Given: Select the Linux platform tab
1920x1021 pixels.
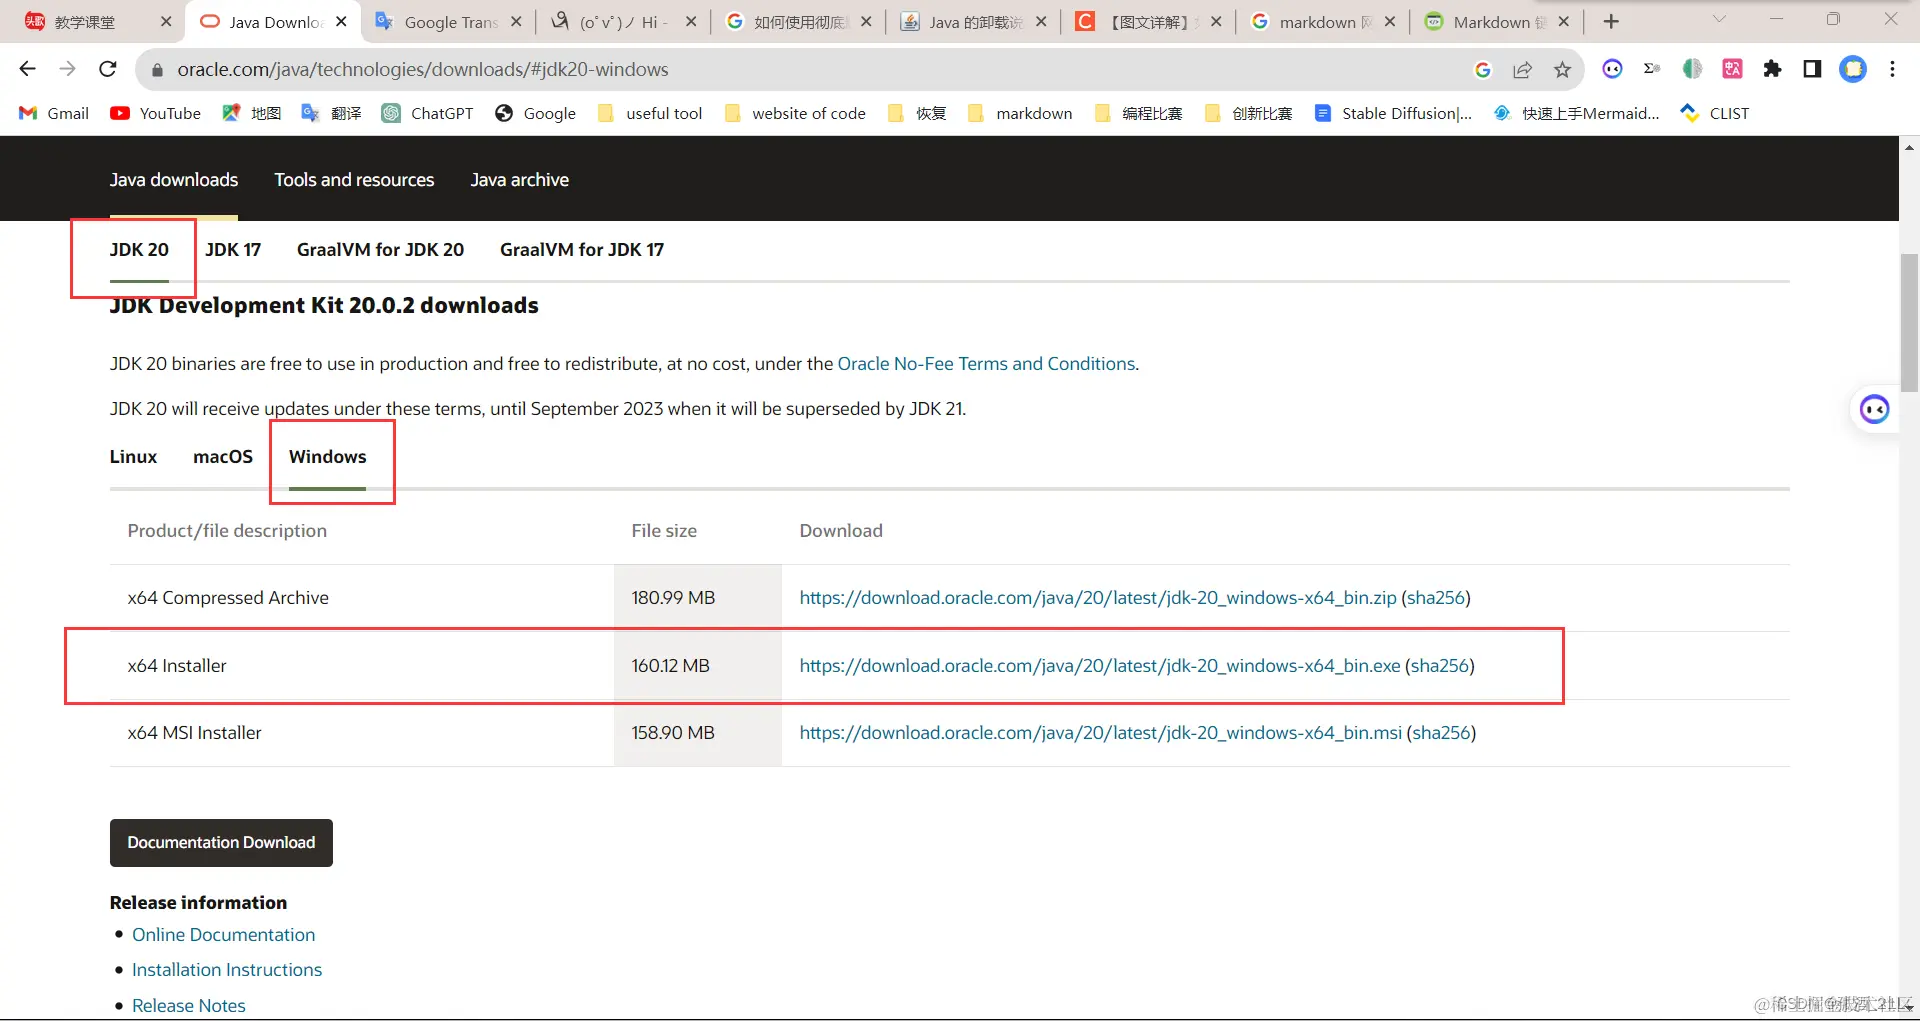Looking at the screenshot, I should click(133, 457).
